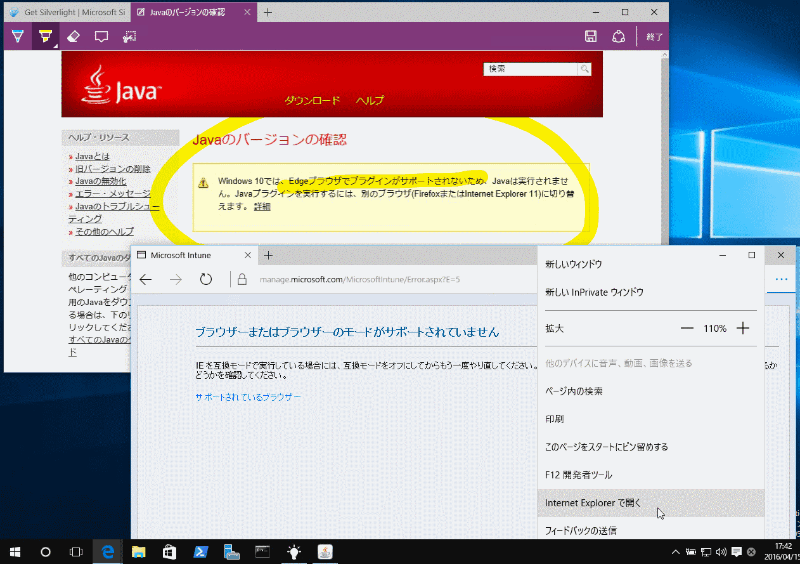Open Java icon on taskbar
Viewport: 800px width, 564px height.
[x=325, y=552]
